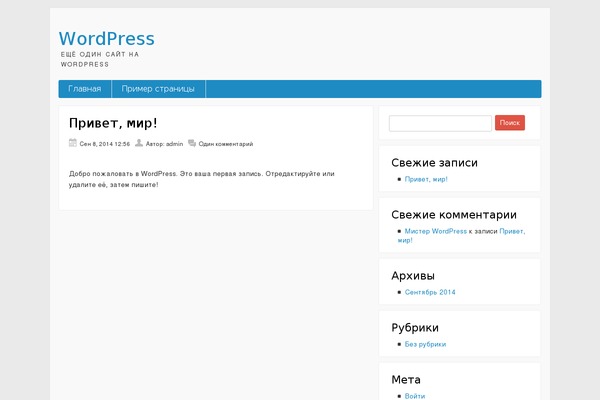Click the comments bubble icon
Image resolution: width=600 pixels, height=400 pixels.
[x=192, y=143]
